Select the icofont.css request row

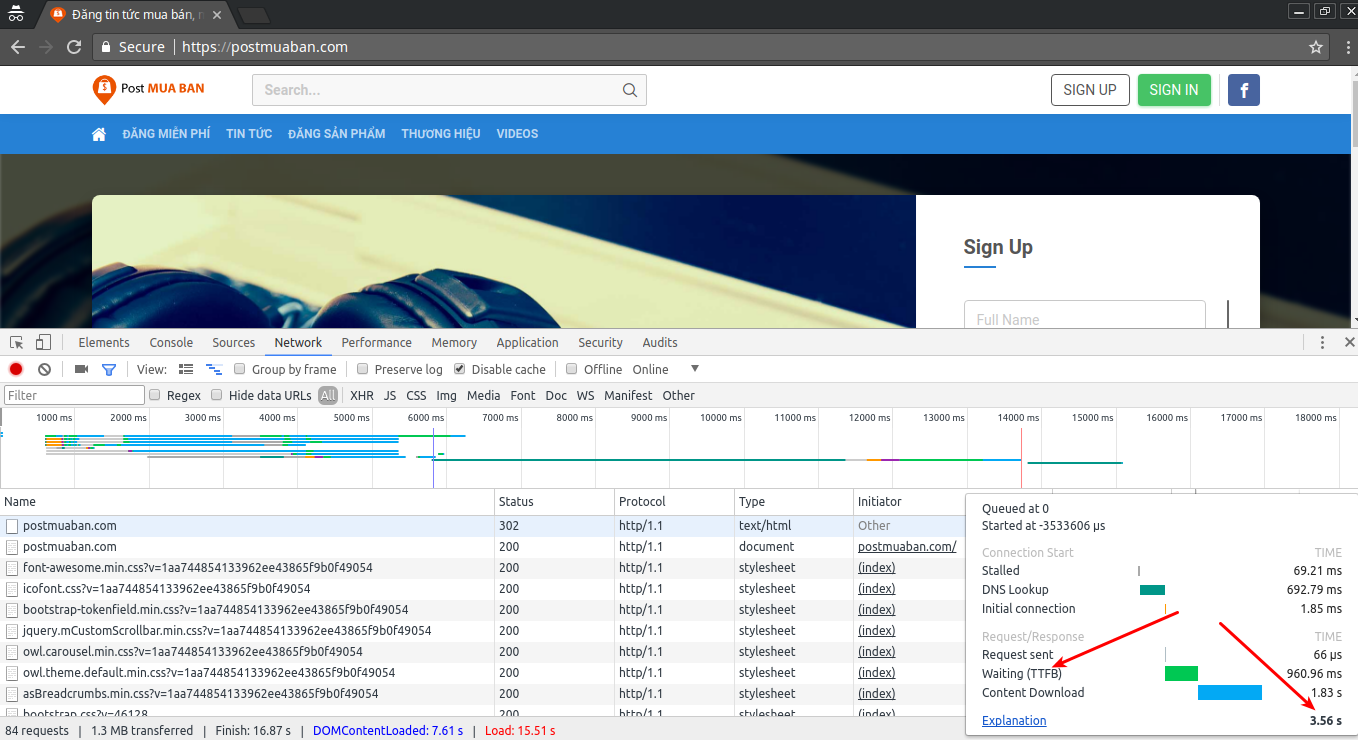482,589
